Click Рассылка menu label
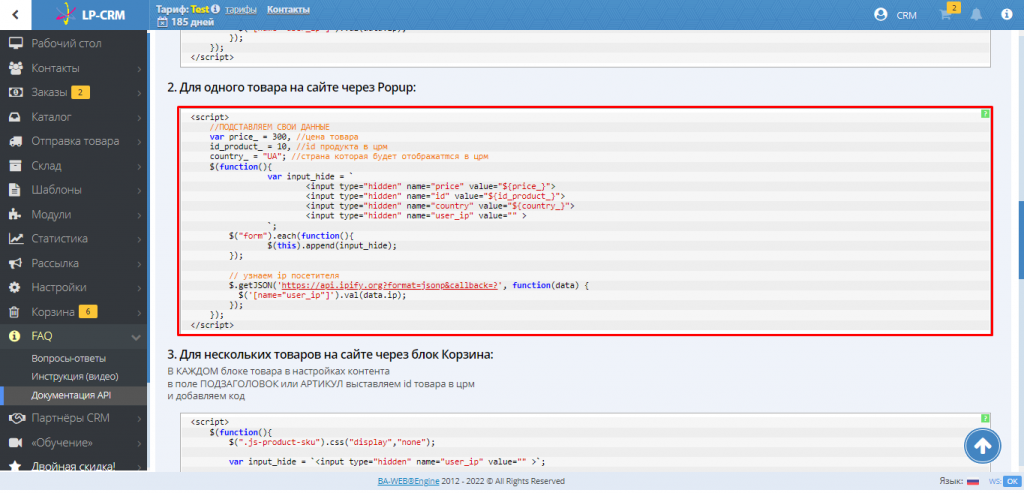Screen dimensions: 1024x493 coord(55,263)
